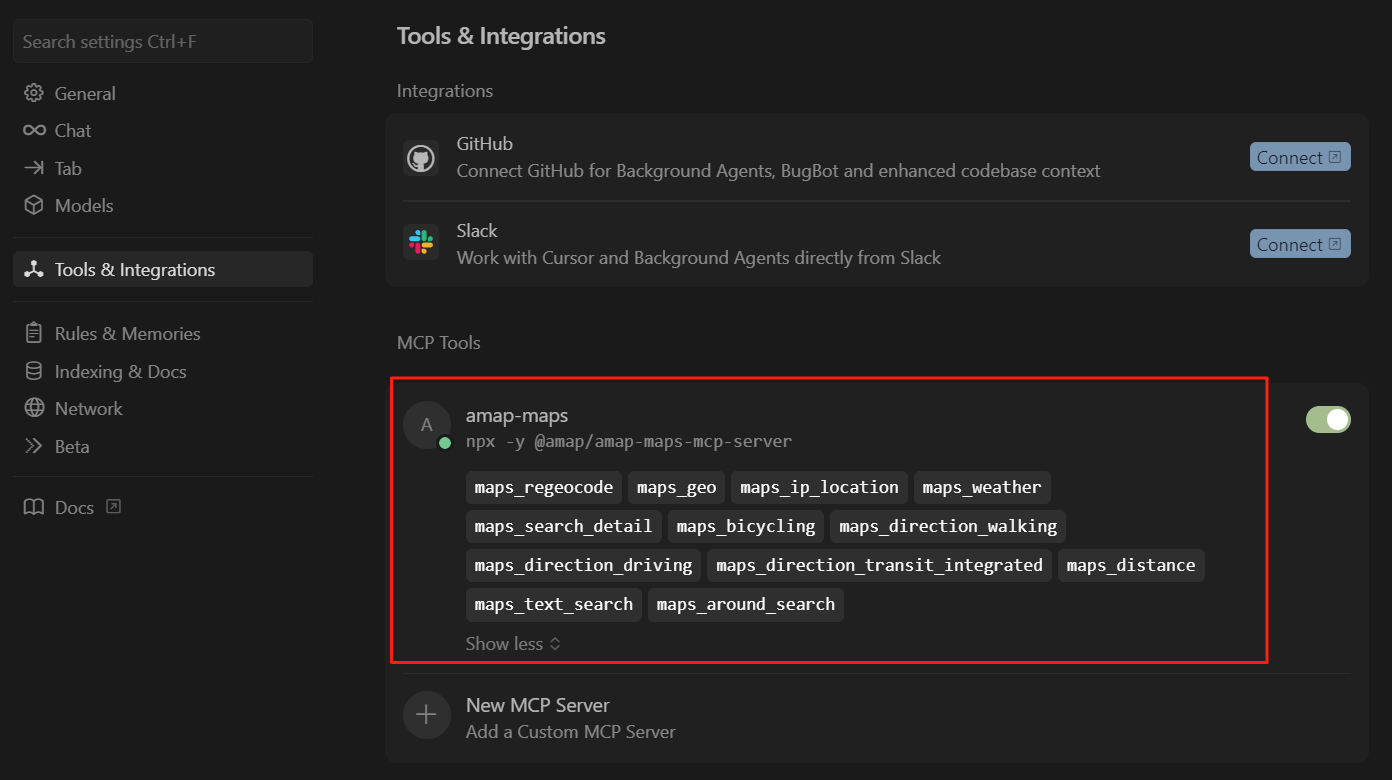Click the Network globe icon

click(34, 408)
